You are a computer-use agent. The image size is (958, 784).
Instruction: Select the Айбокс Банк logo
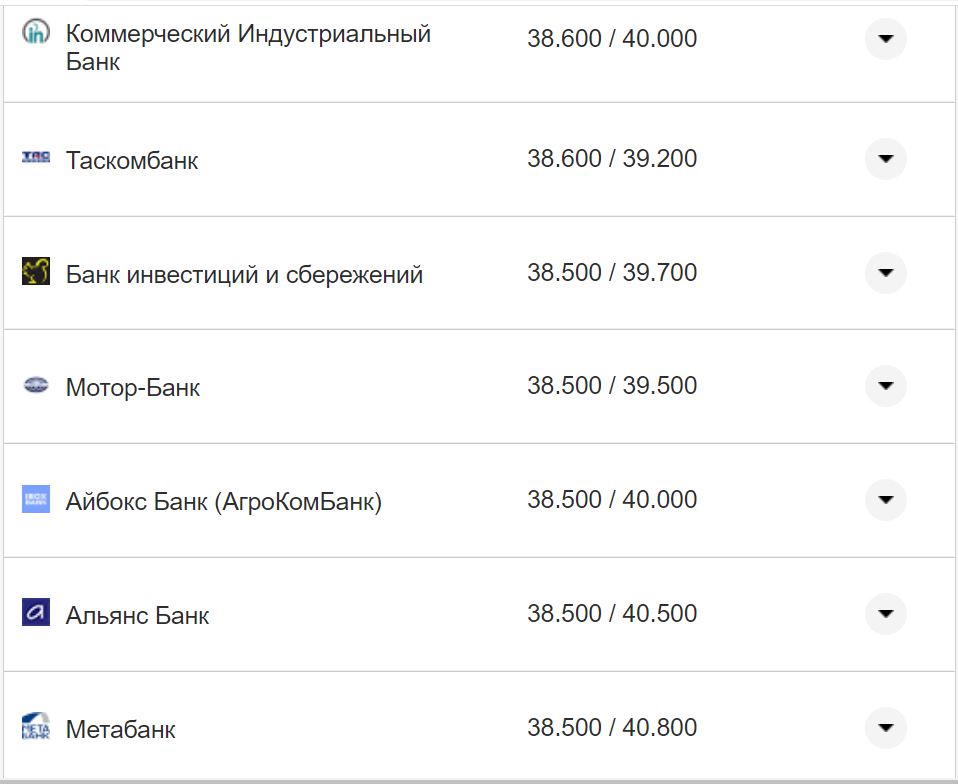tap(36, 500)
